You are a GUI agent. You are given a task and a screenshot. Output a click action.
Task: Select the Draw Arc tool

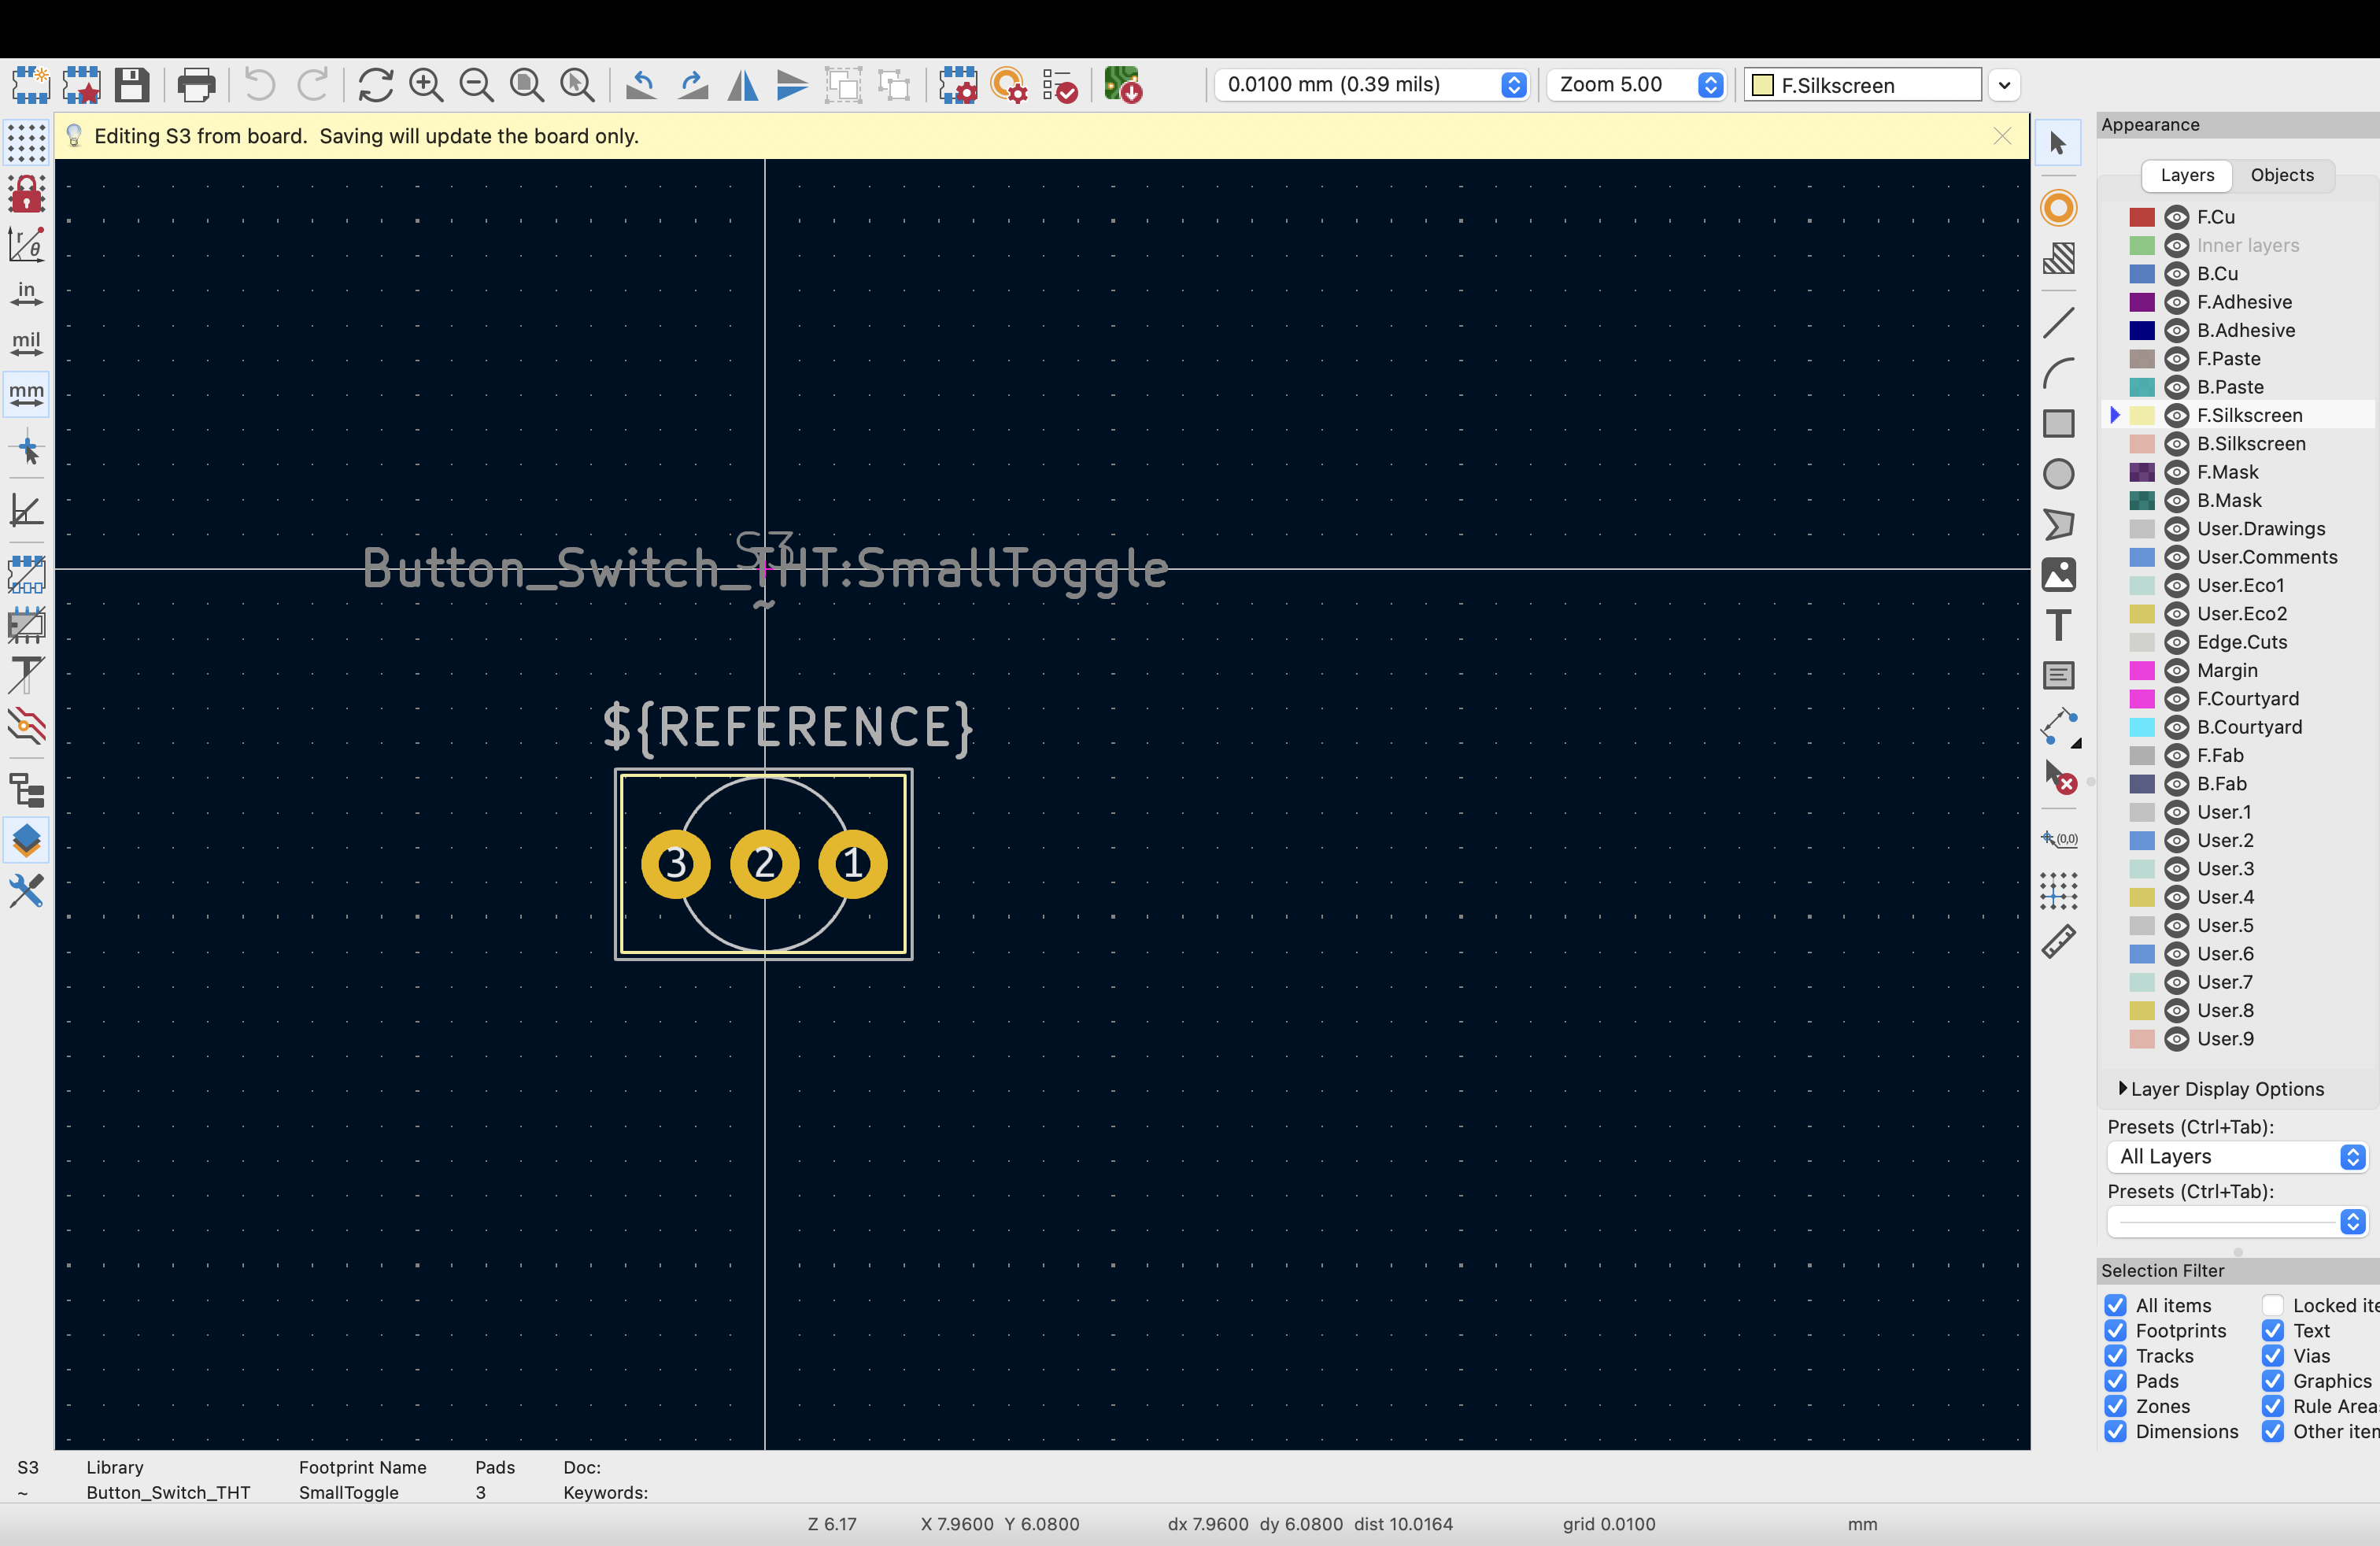pyautogui.click(x=2058, y=373)
